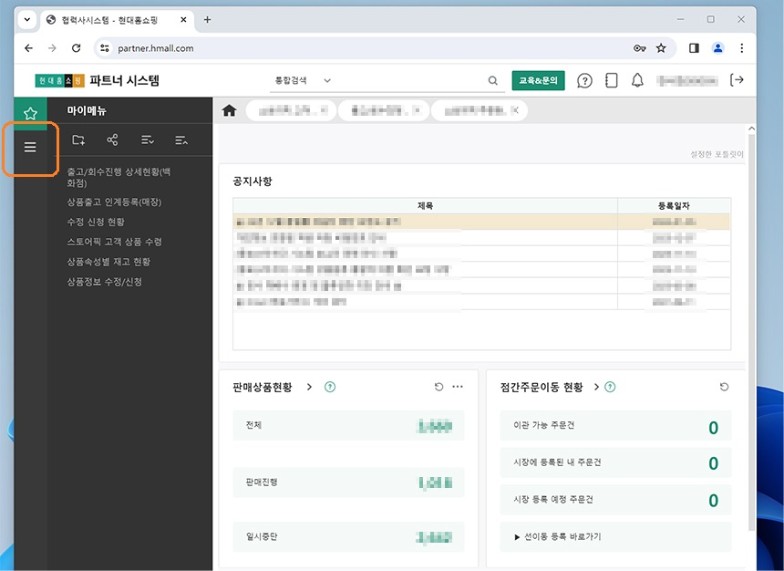Click the search input field

[x=408, y=80]
